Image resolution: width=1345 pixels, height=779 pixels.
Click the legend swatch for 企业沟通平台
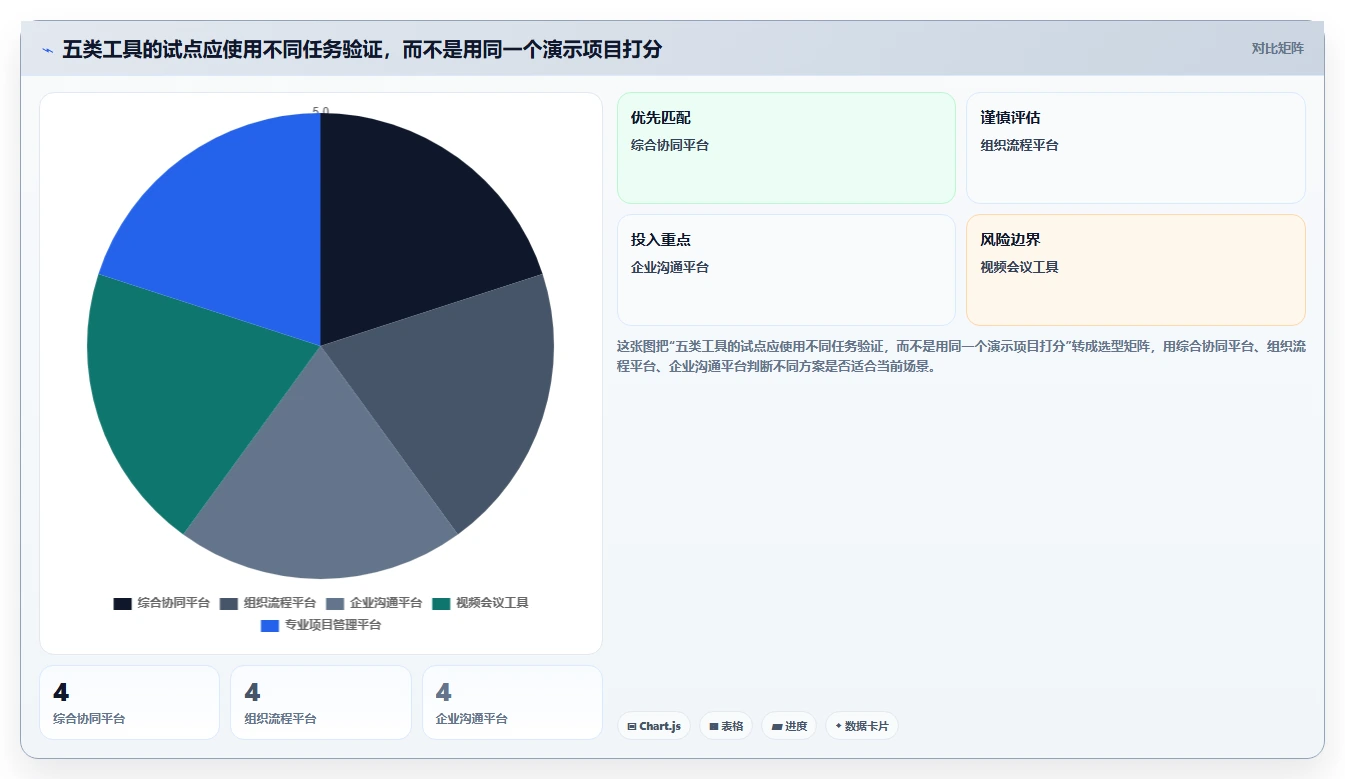point(334,603)
